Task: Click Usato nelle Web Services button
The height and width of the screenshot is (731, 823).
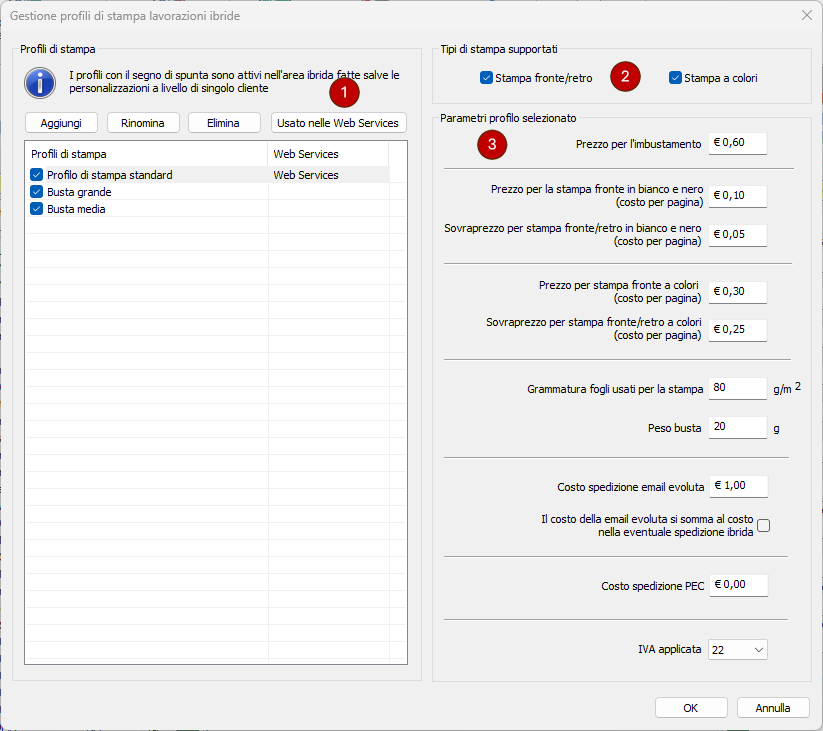Action: tap(338, 123)
